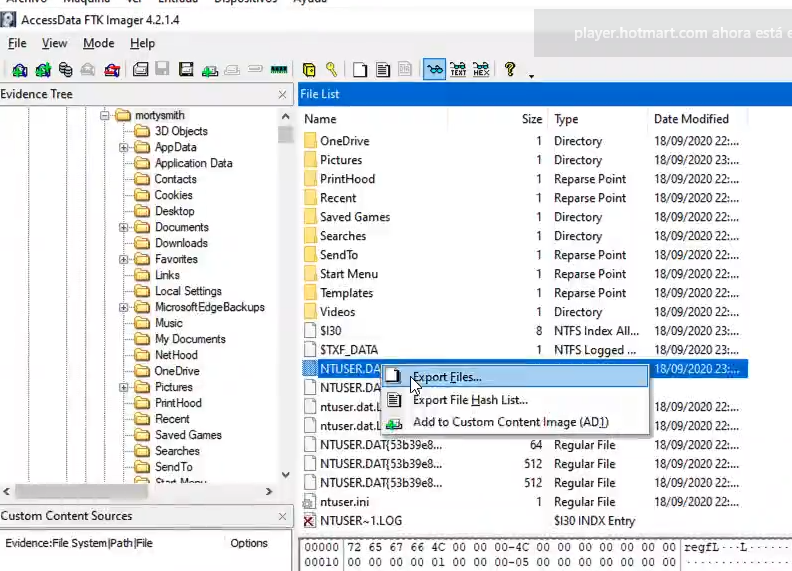Select Desktop folder in Evidence Tree
Screen dimensions: 792x571
pos(174,211)
